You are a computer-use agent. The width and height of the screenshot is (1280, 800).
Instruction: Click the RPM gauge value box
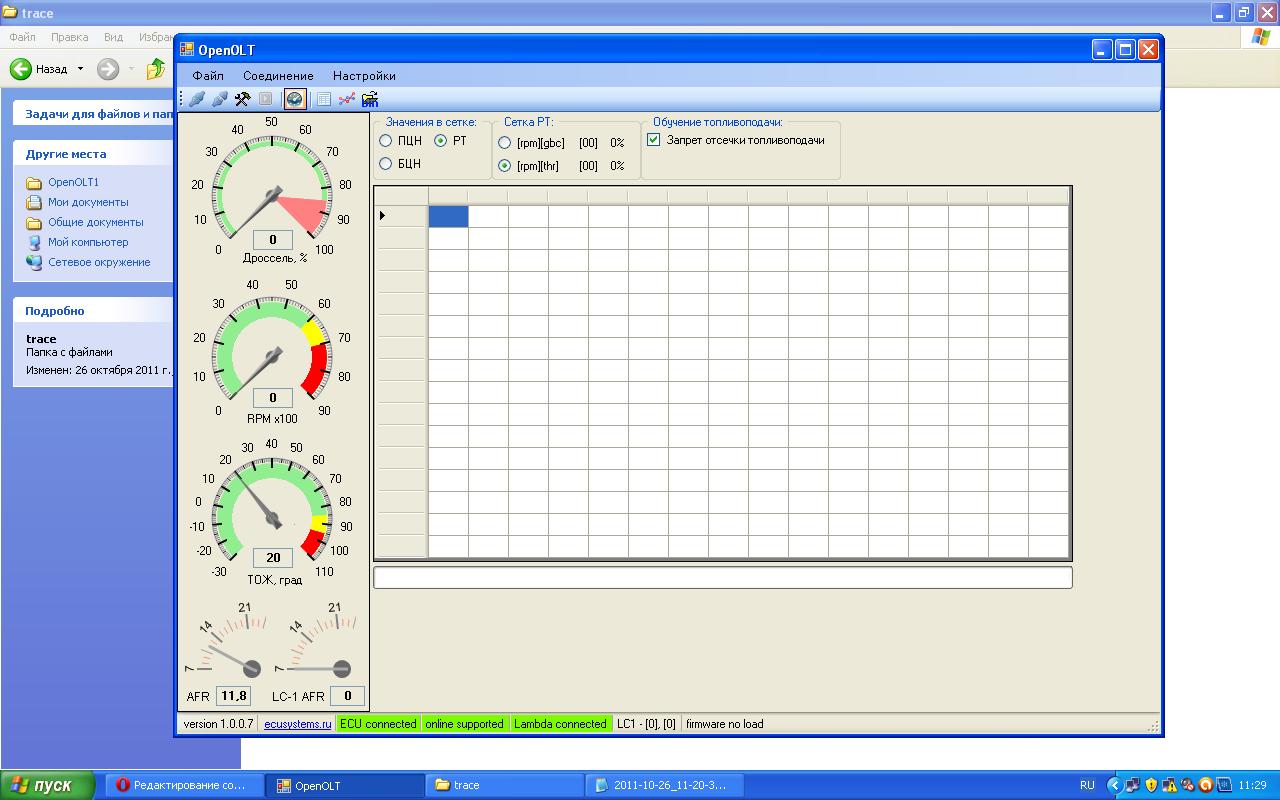273,398
